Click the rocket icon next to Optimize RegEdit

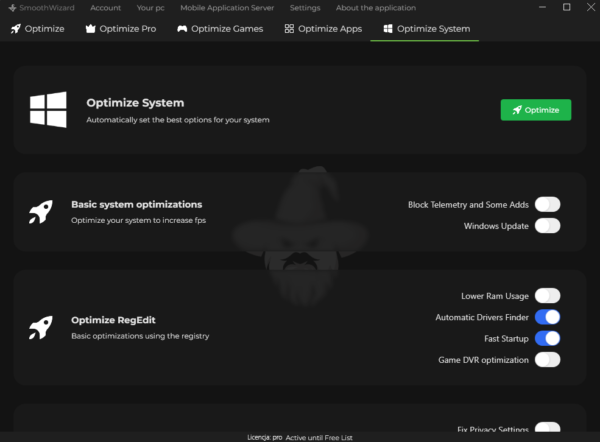point(40,327)
